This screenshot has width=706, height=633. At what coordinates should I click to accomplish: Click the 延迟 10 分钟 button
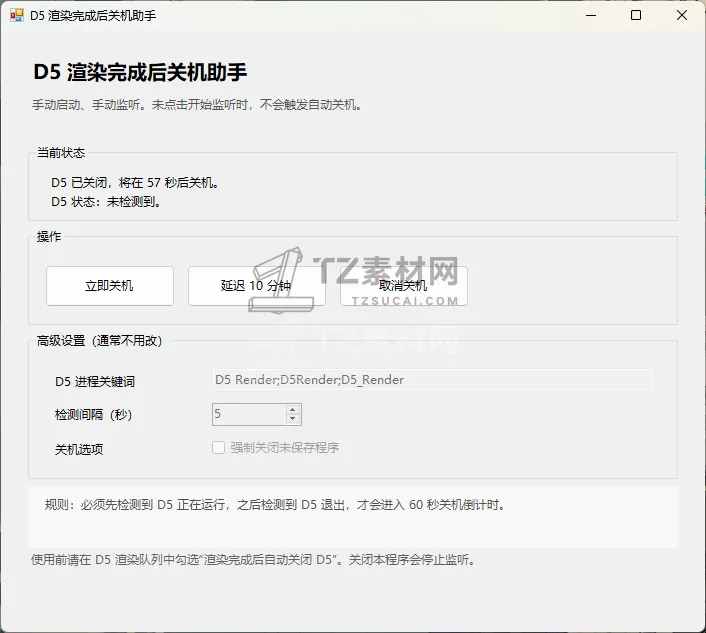[x=256, y=286]
